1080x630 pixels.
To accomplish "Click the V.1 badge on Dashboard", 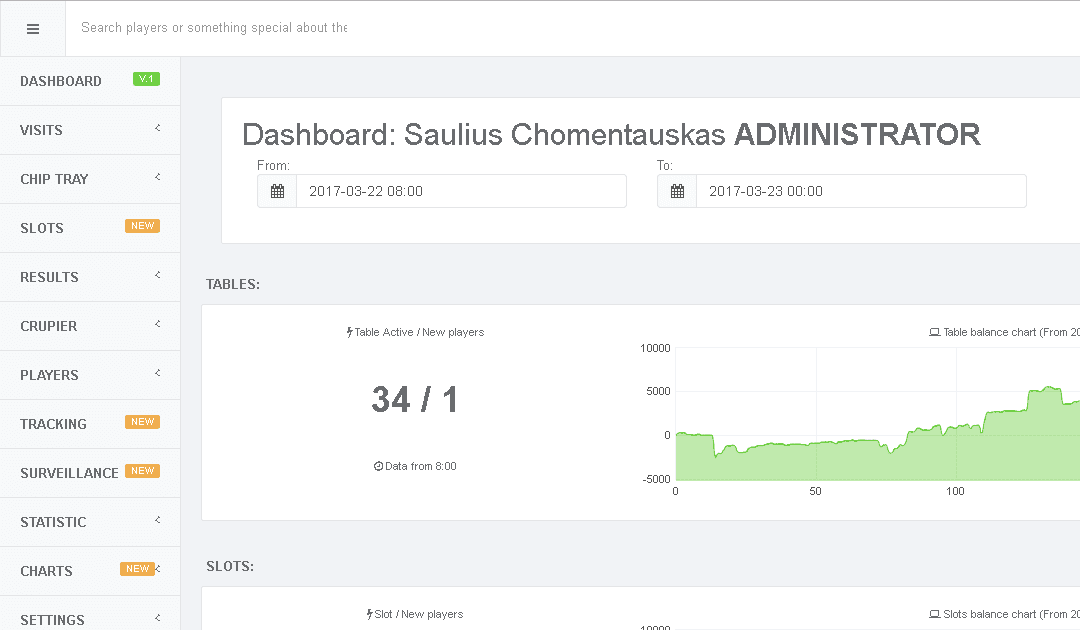I will coord(146,79).
